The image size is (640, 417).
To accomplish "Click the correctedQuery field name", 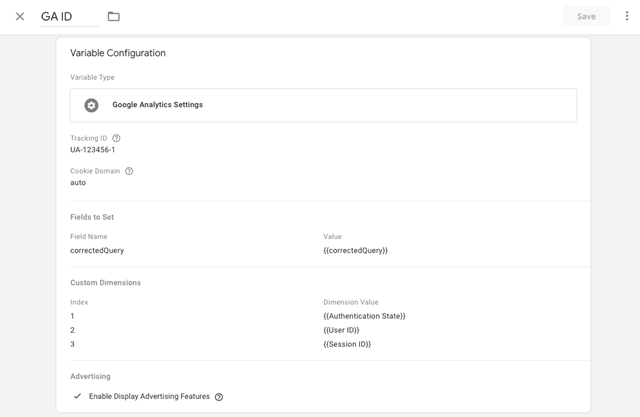I will (97, 251).
